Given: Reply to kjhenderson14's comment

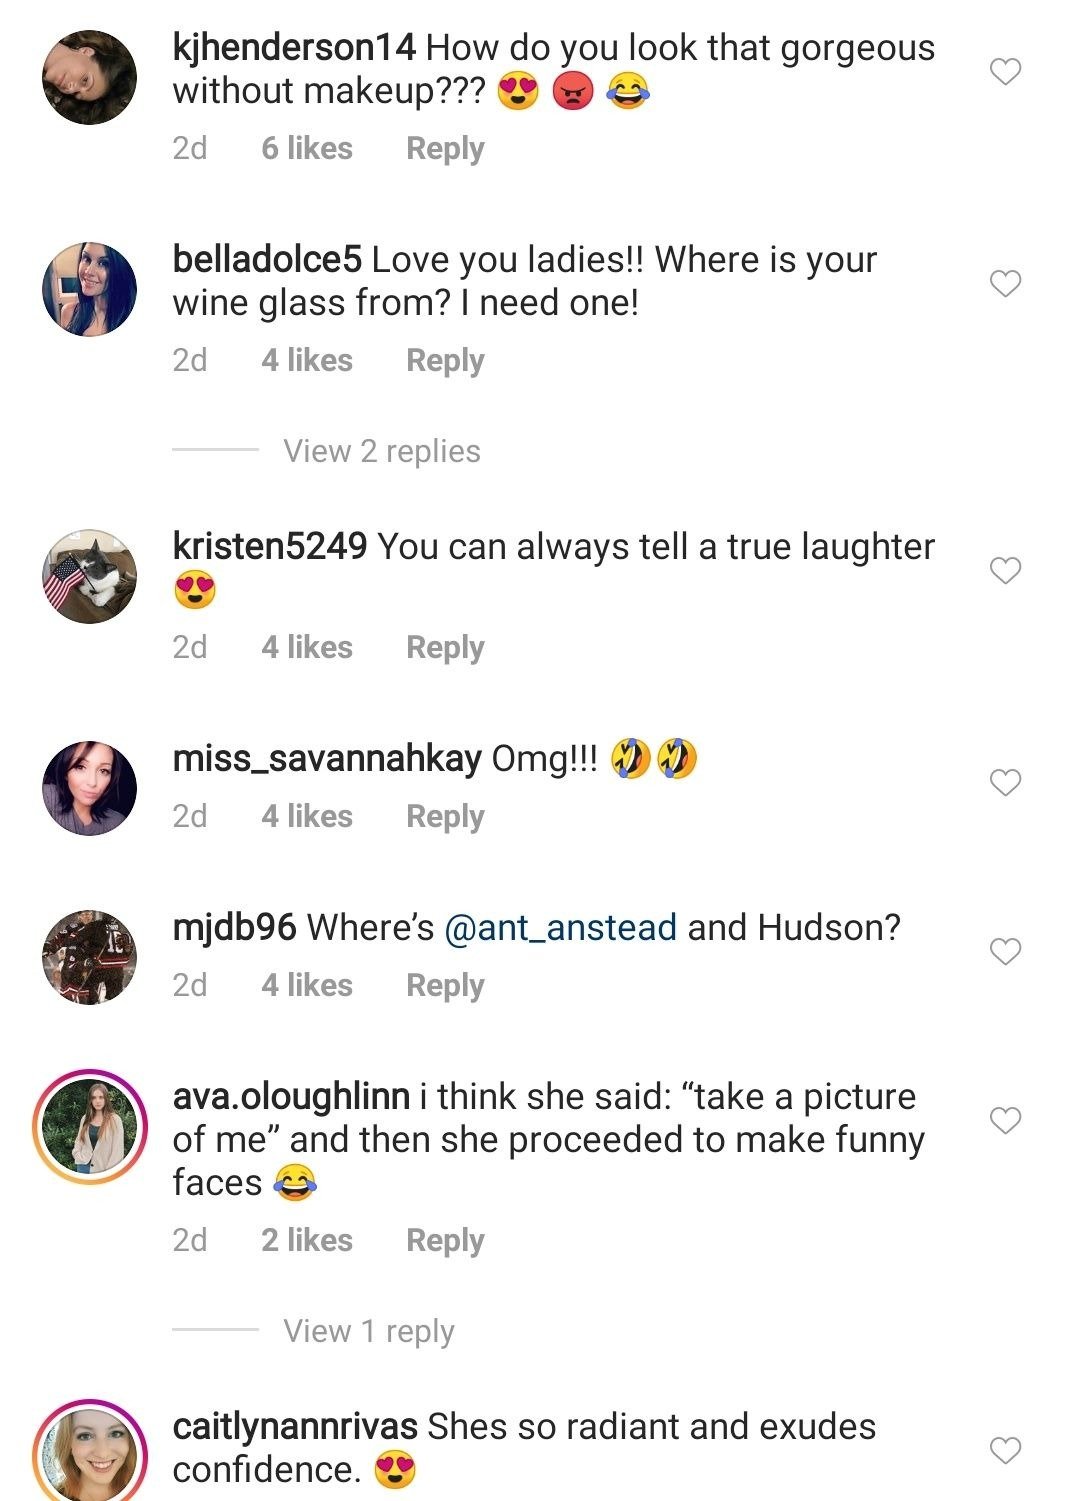Looking at the screenshot, I should coord(445,148).
